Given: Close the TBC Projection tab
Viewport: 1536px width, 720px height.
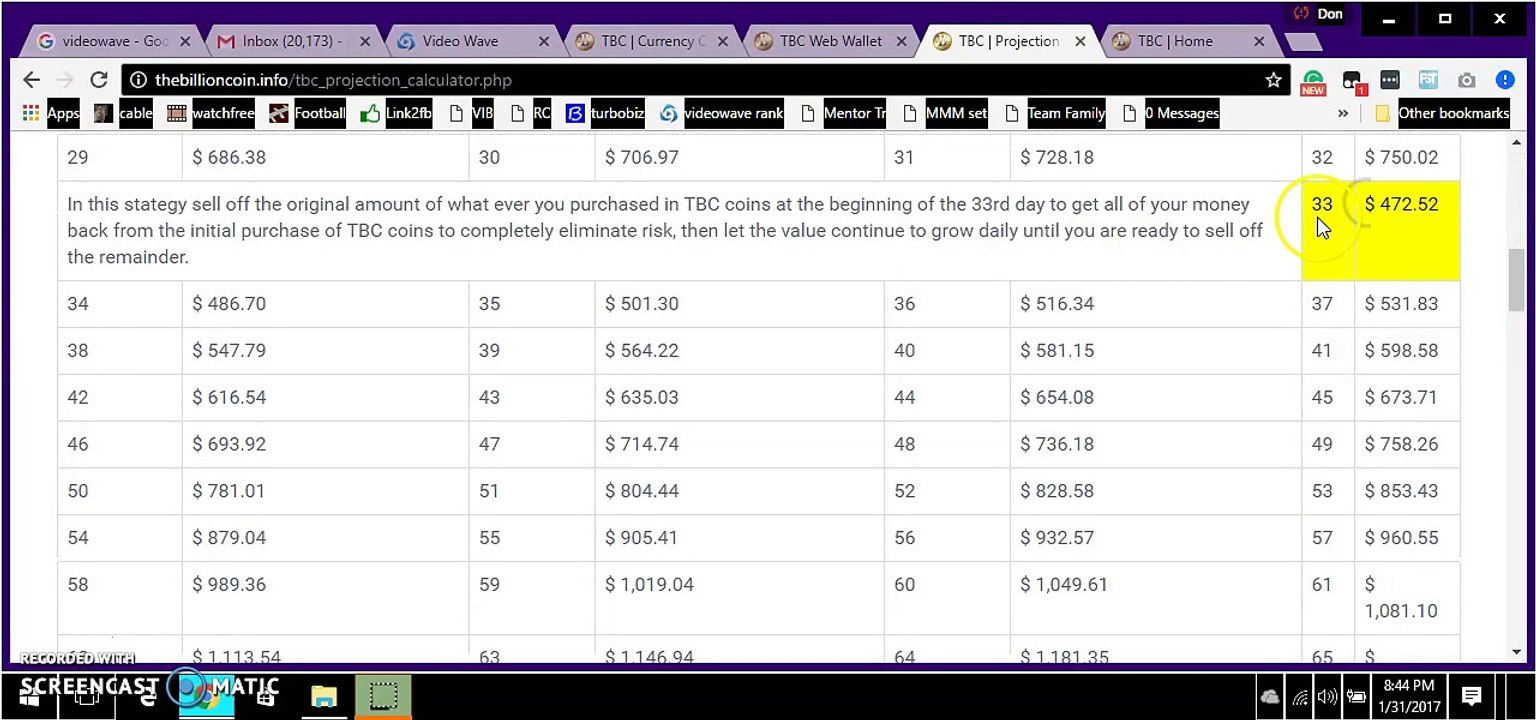Looking at the screenshot, I should click(1080, 42).
